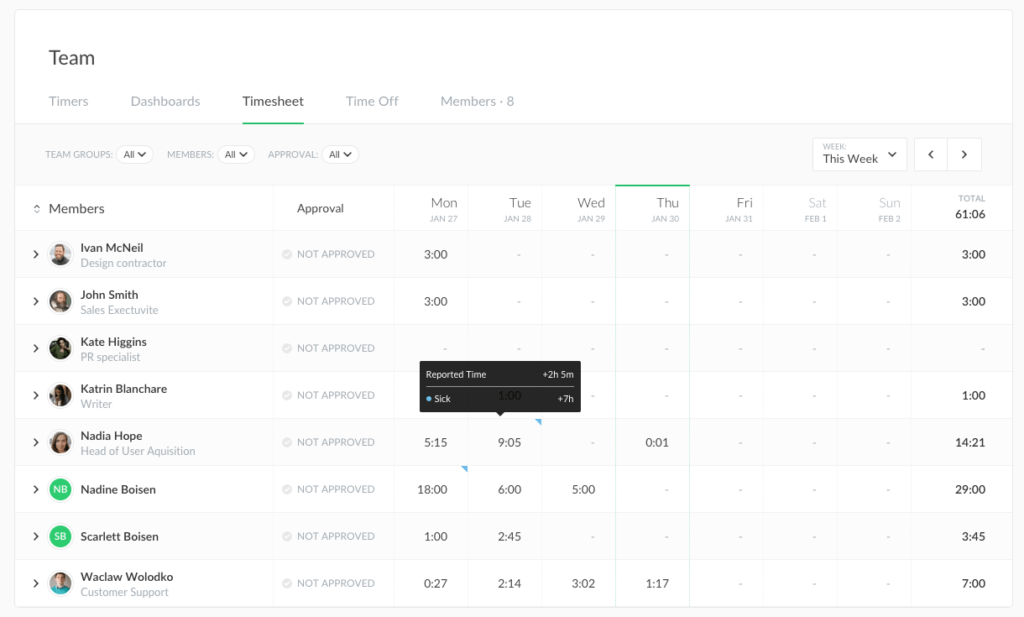Image resolution: width=1024 pixels, height=617 pixels.
Task: Click Ivan McNeil's profile avatar
Action: 61,255
